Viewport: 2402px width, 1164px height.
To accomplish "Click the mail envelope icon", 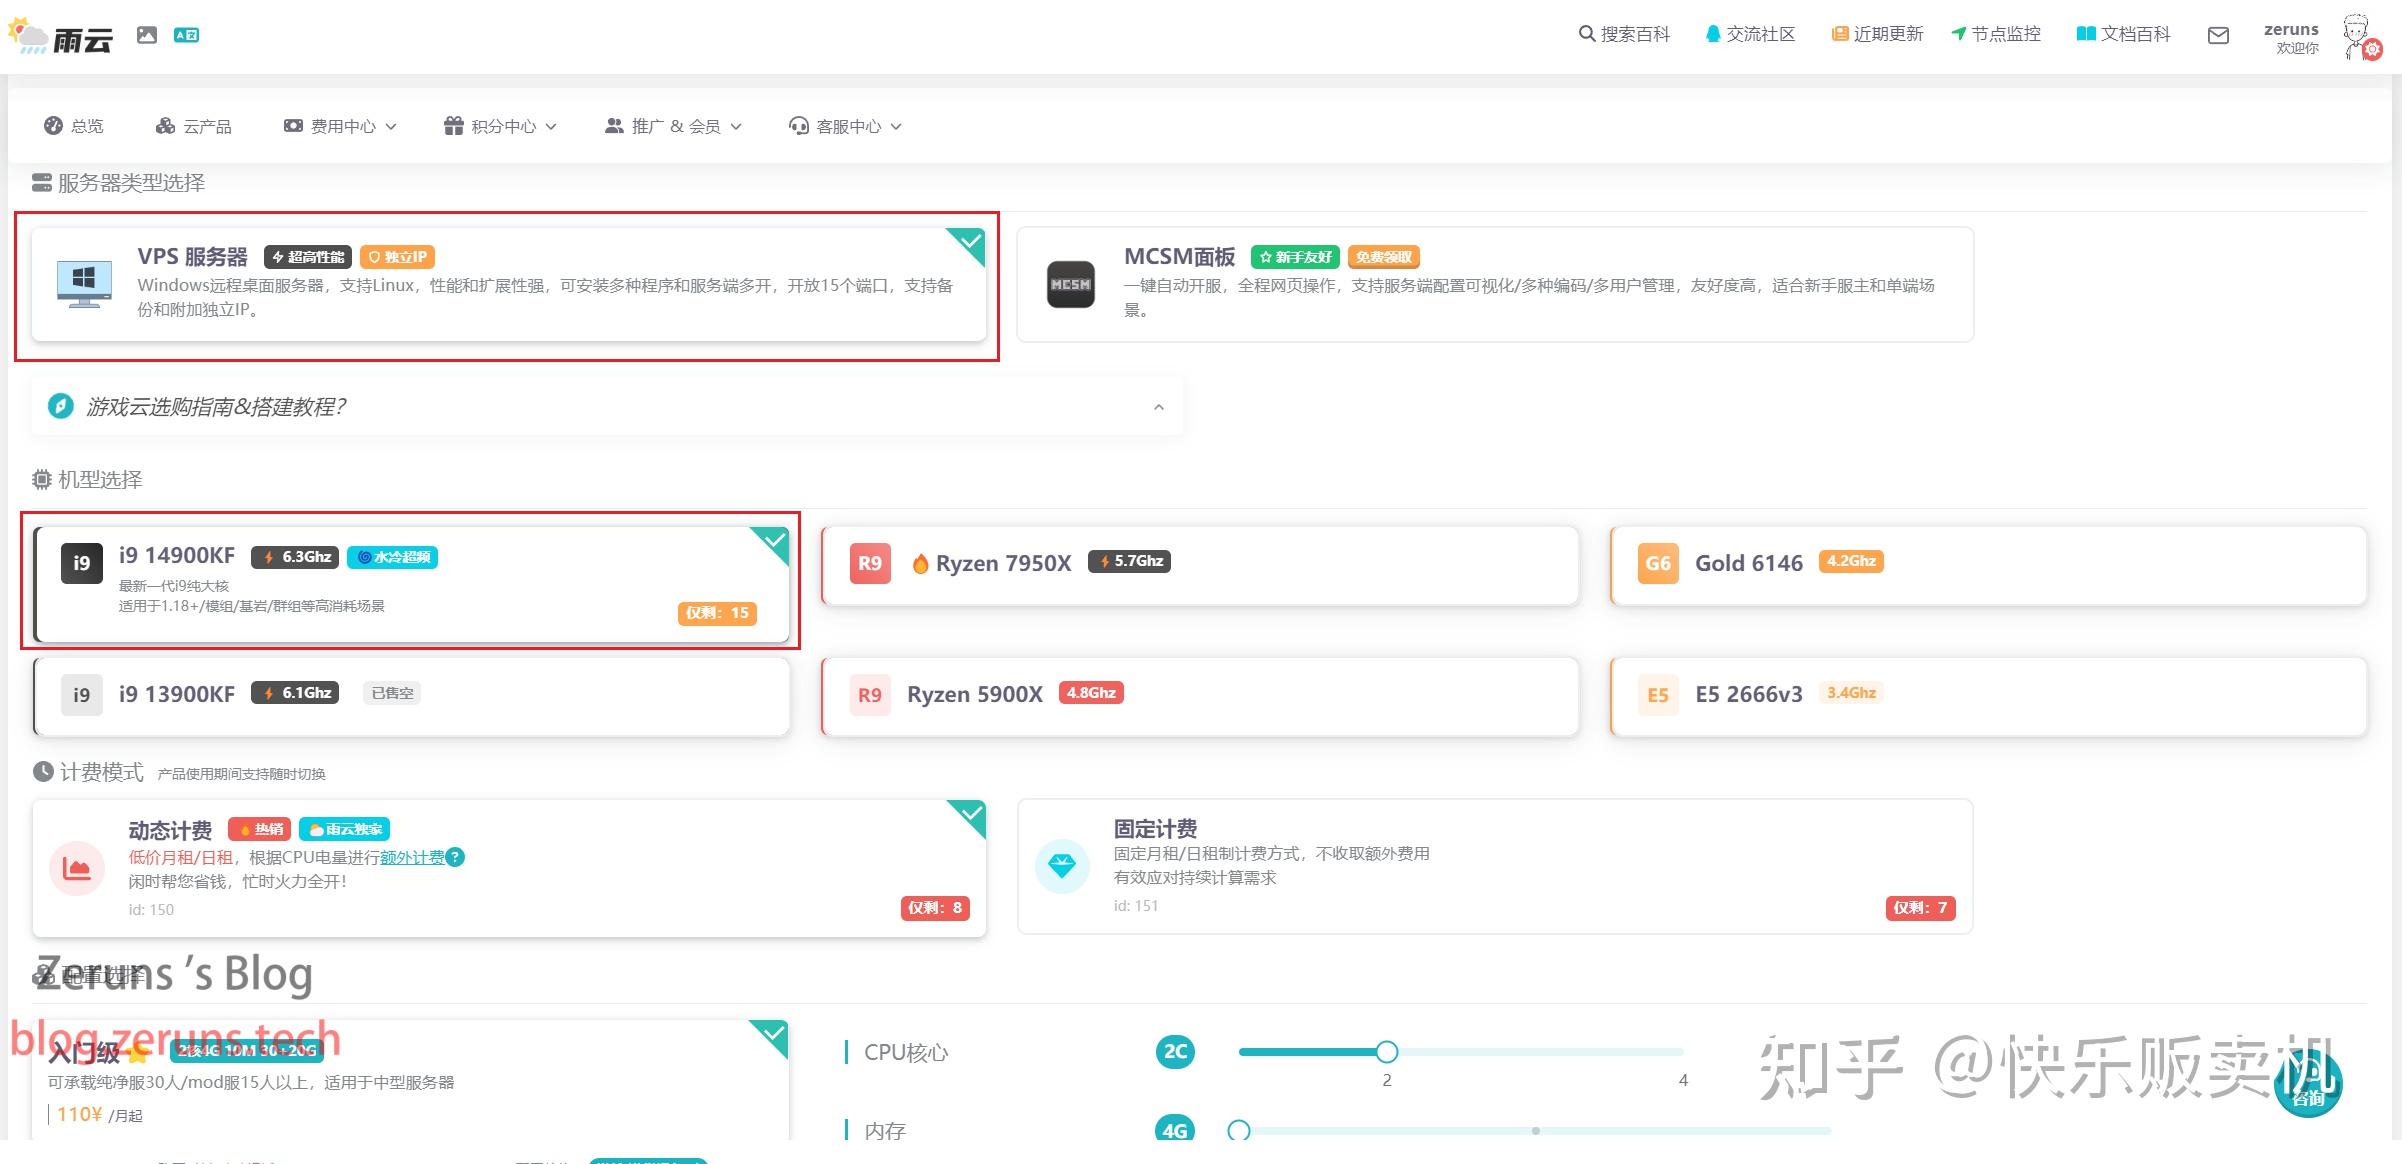I will click(2218, 35).
